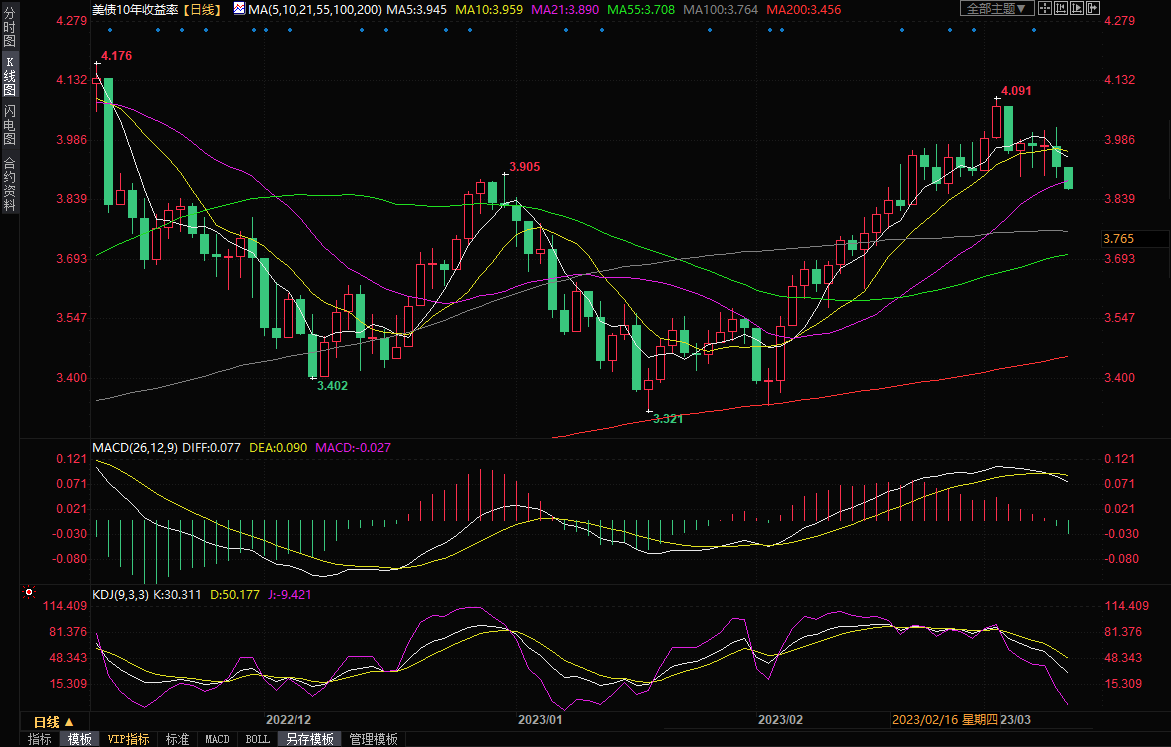Open the 合约资料 side tab
Viewport: 1171px width, 747px height.
9,184
